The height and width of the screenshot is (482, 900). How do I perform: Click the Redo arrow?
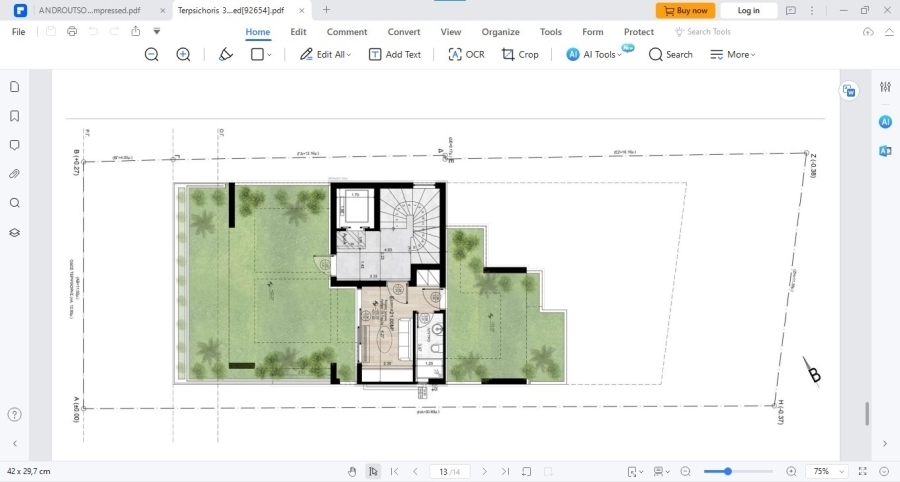[114, 32]
